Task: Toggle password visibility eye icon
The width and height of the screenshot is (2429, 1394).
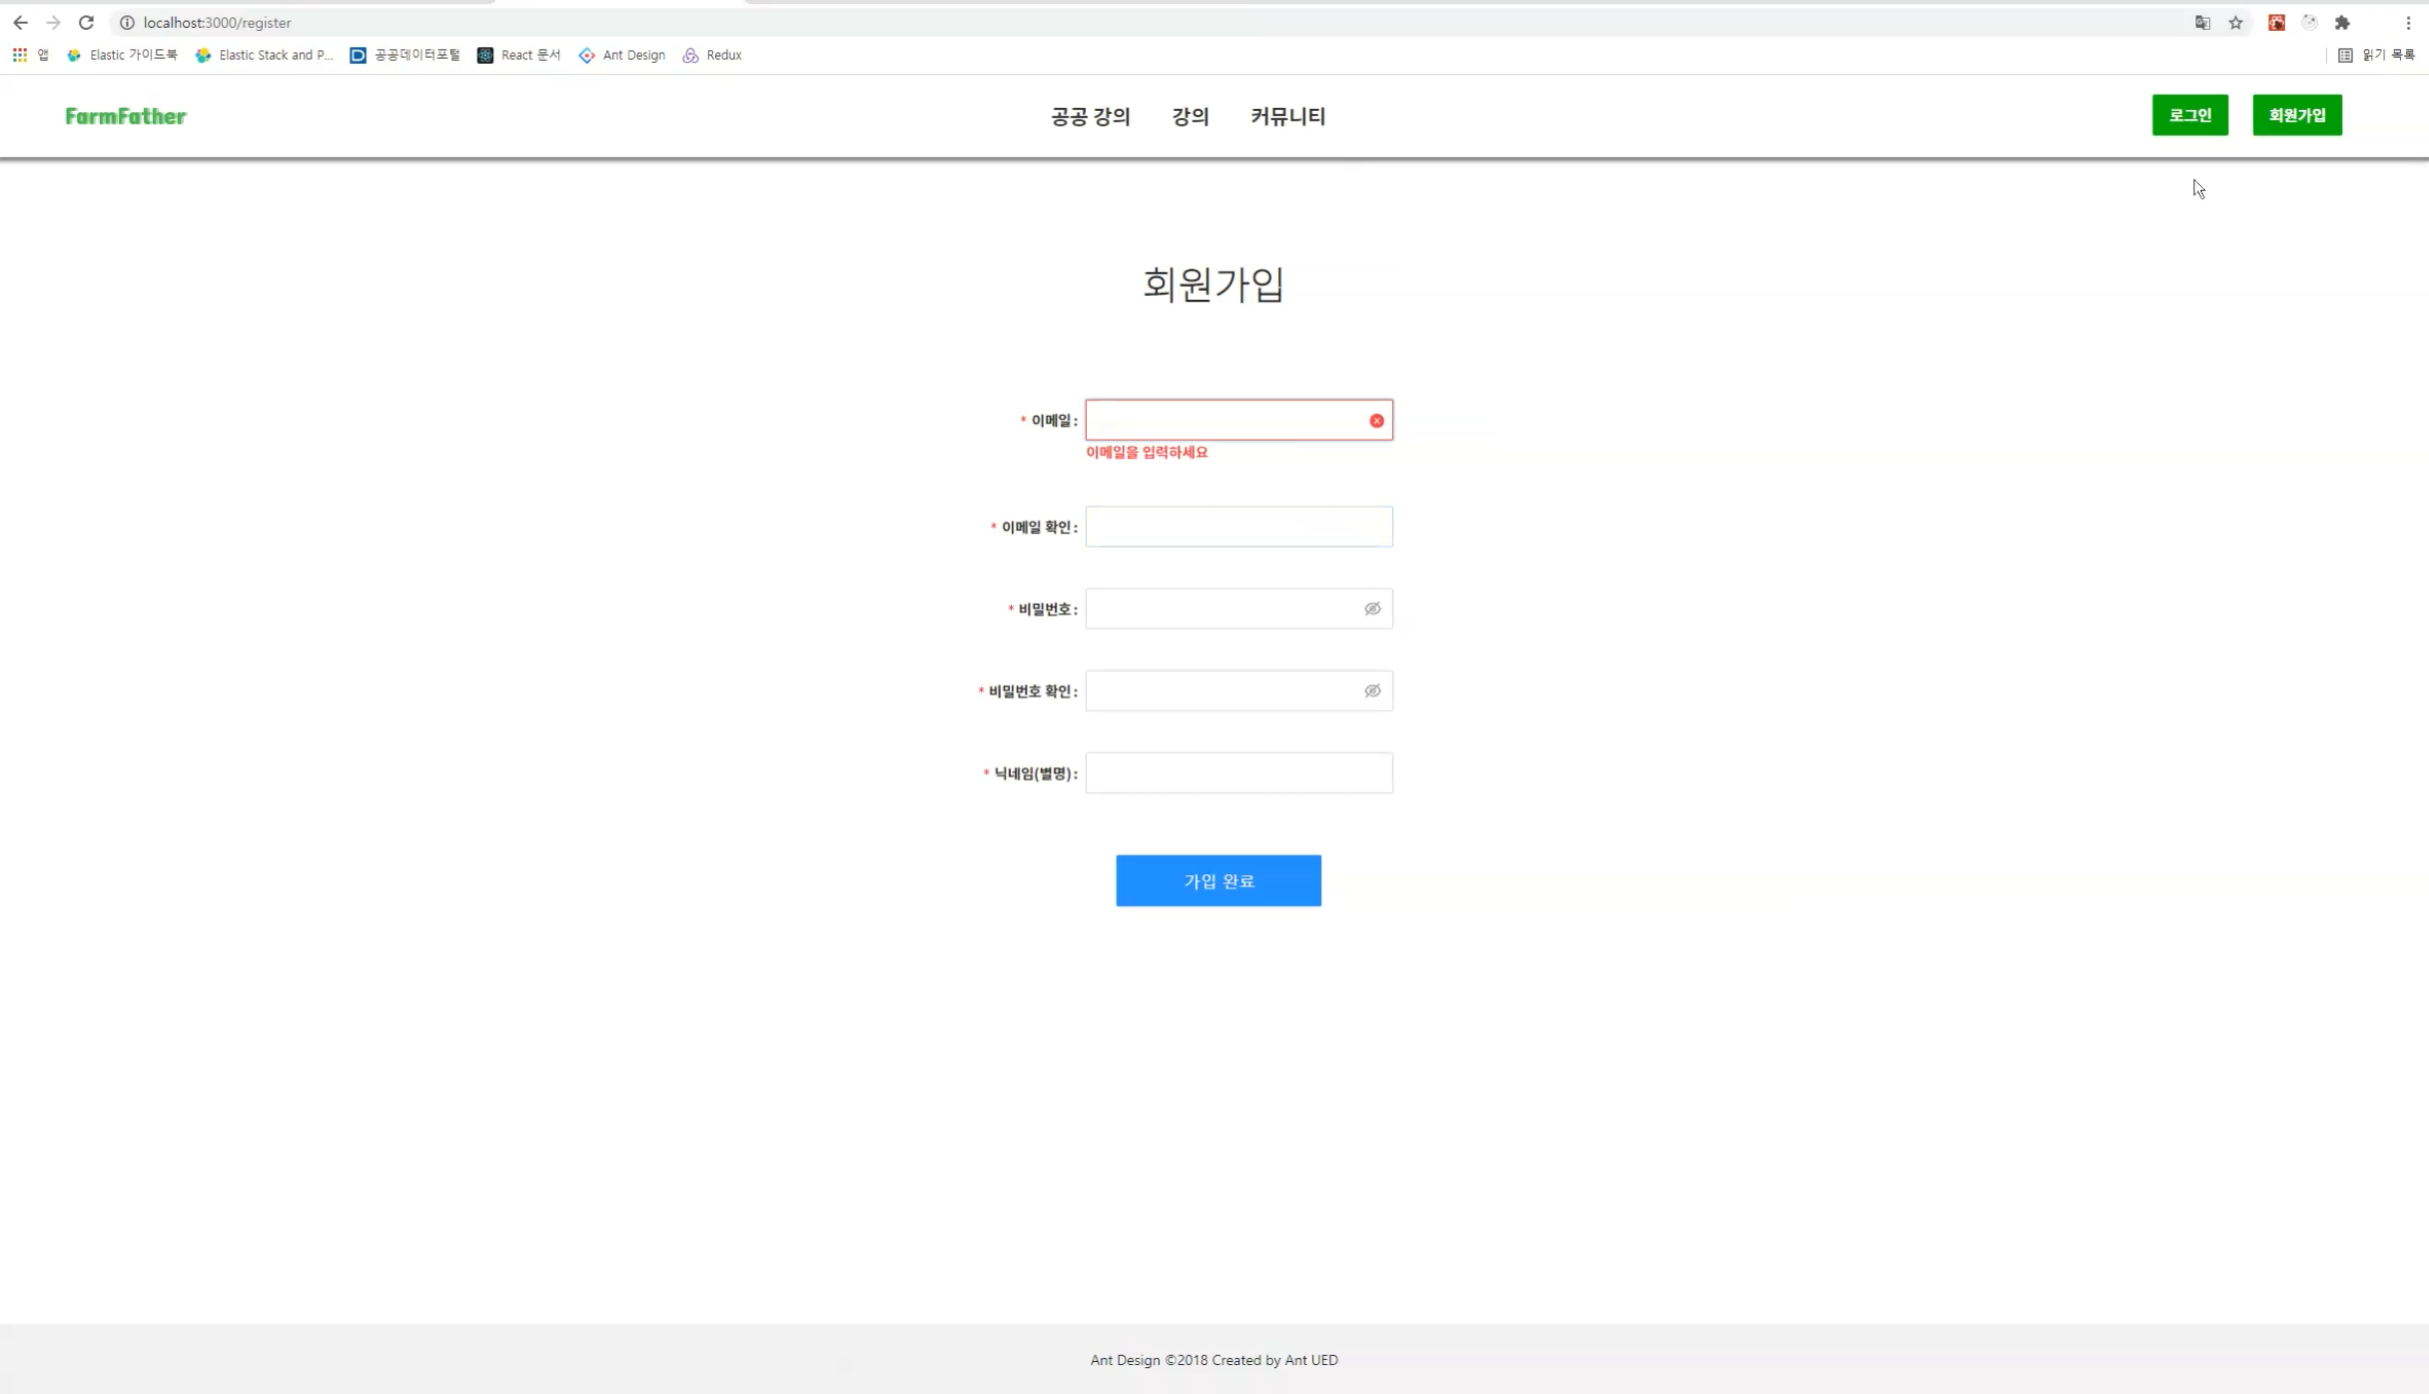Action: 1373,609
